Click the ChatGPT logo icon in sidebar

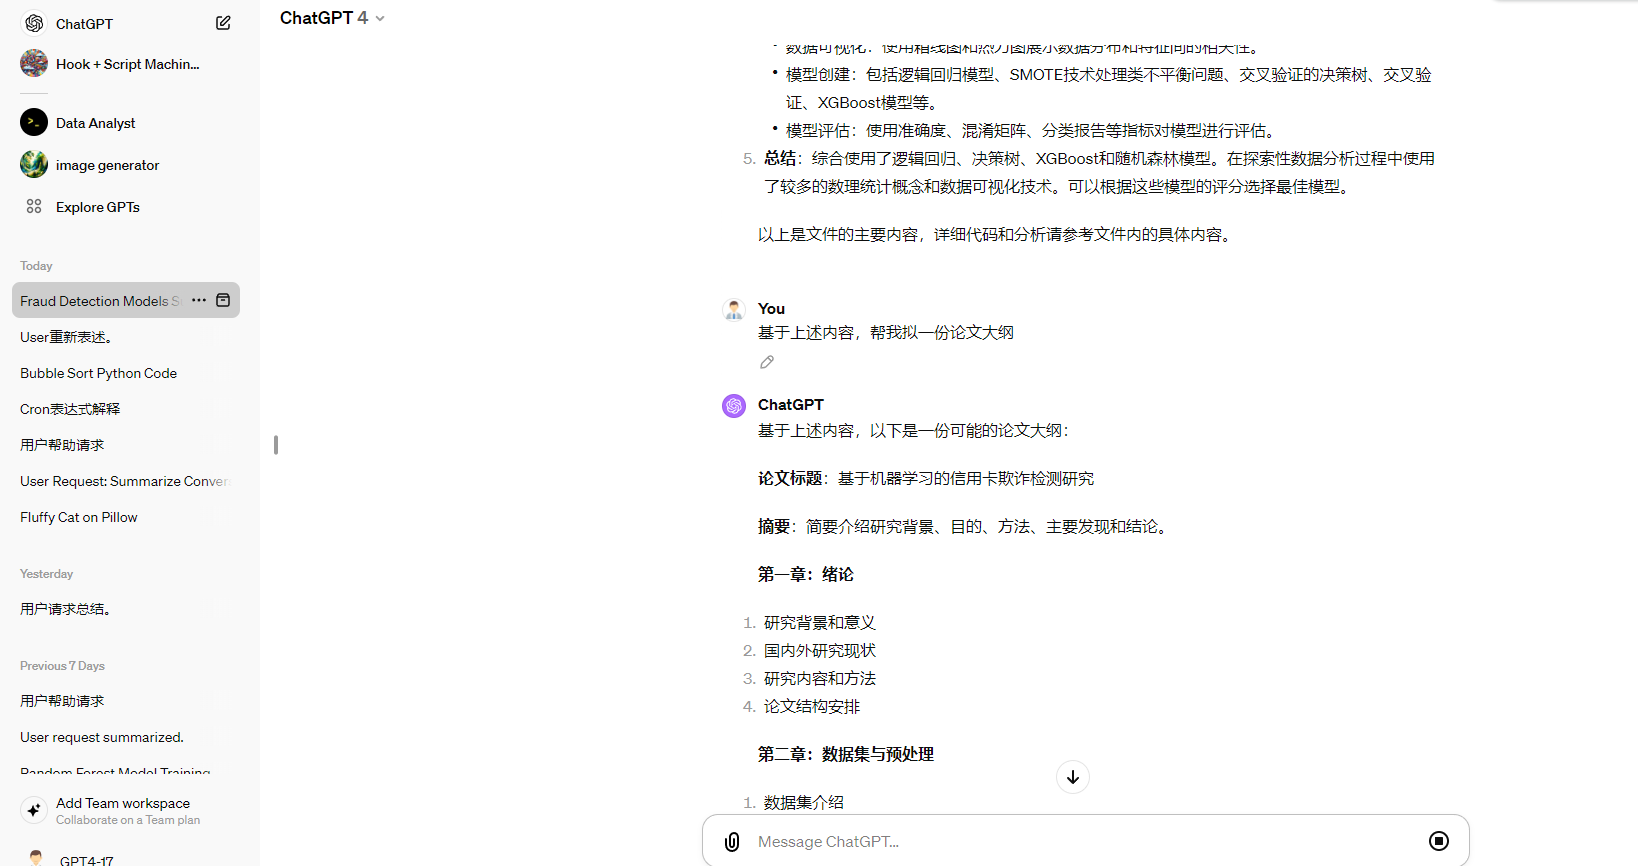[34, 23]
